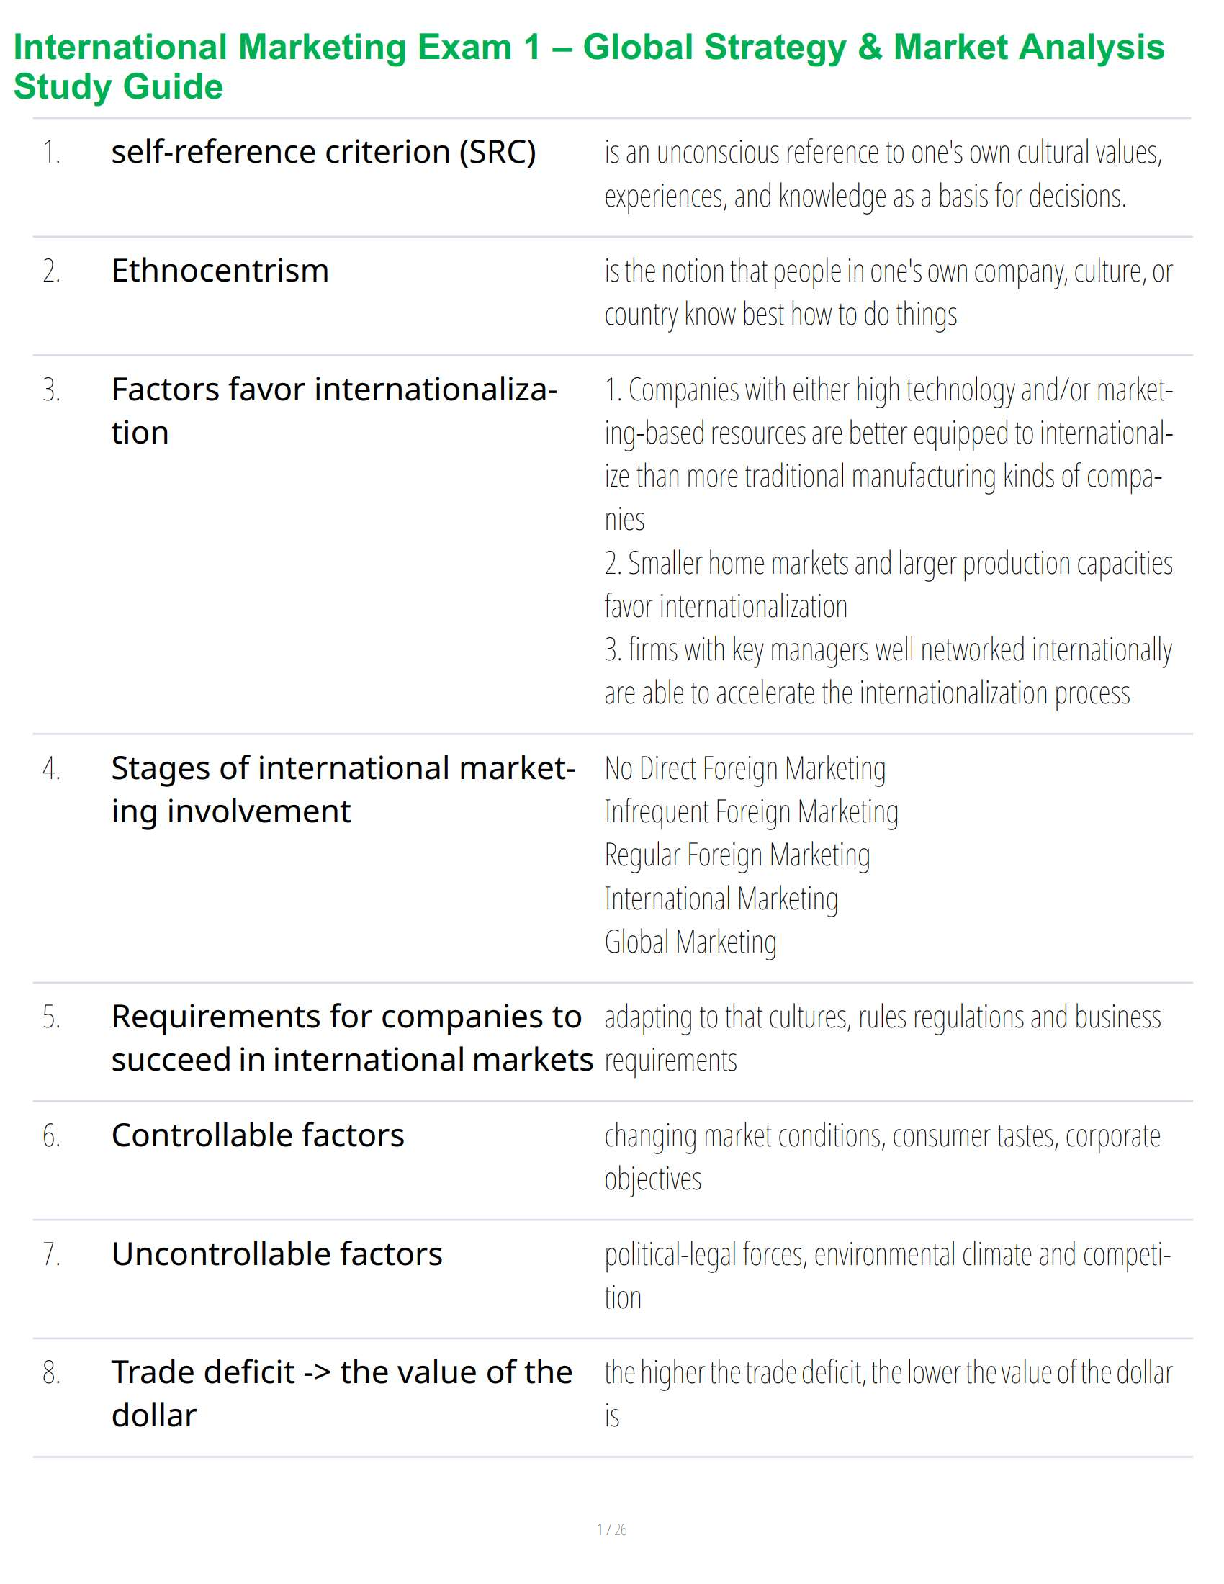This screenshot has width=1224, height=1584.
Task: Click the "Global Marketing" stage line
Action: (x=690, y=942)
